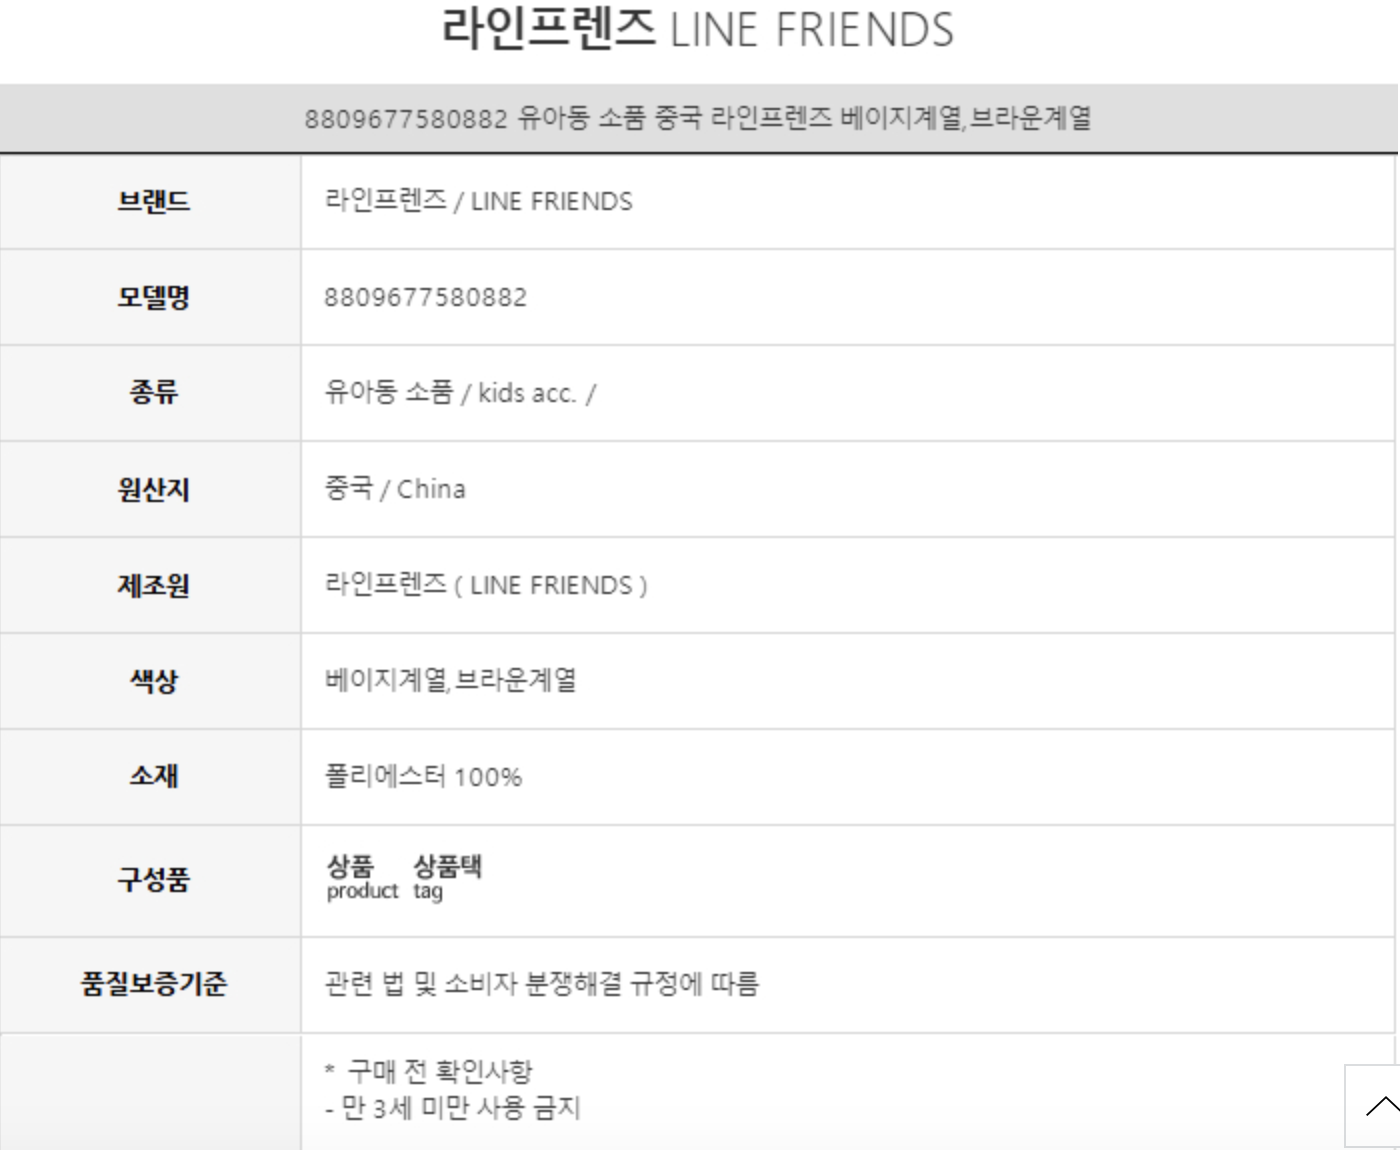Select the 구성품 row label

[x=153, y=880]
